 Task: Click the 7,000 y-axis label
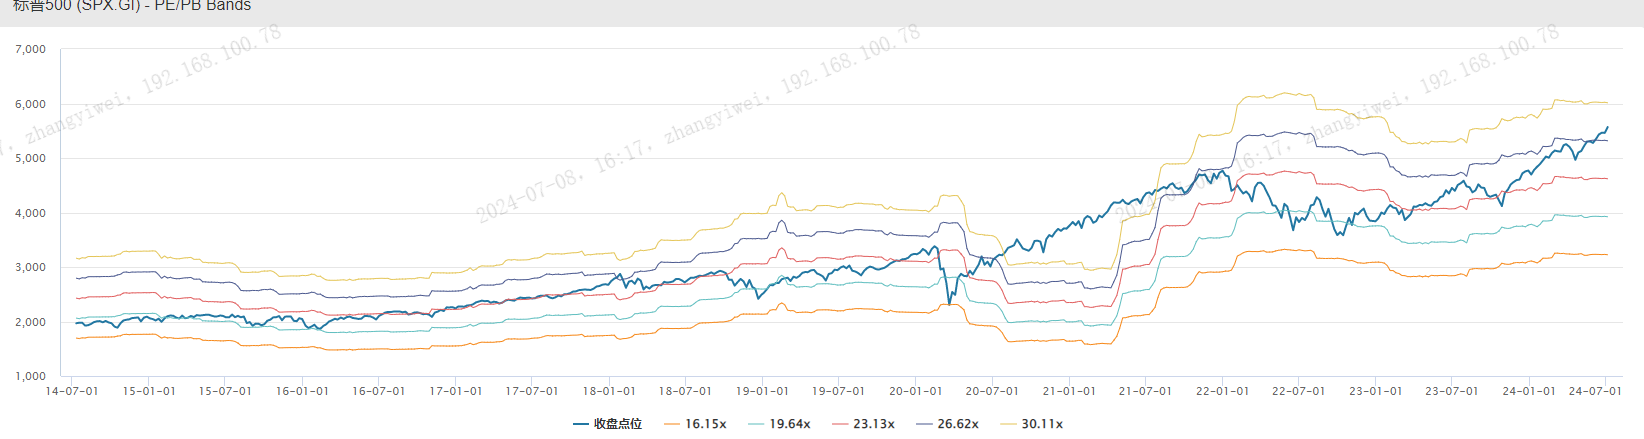click(x=31, y=49)
